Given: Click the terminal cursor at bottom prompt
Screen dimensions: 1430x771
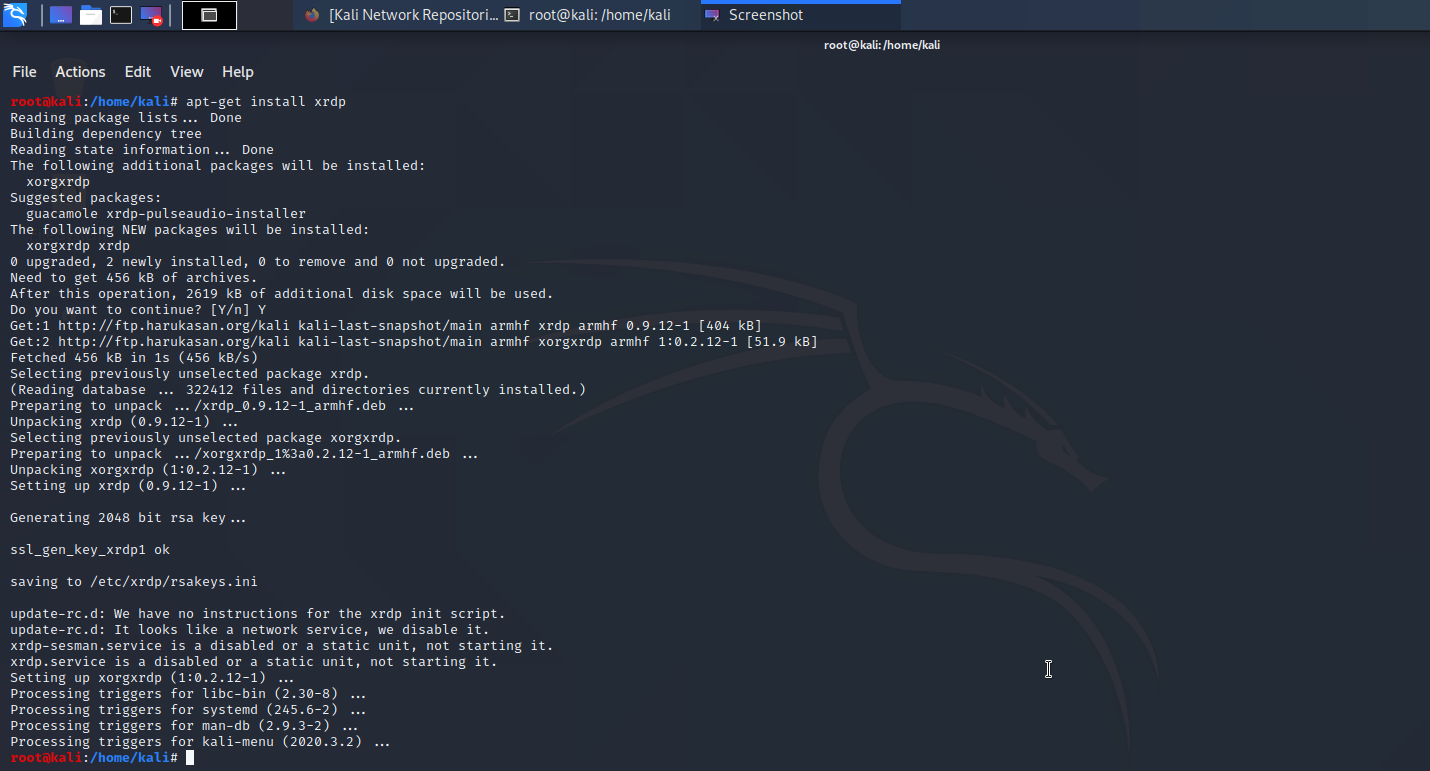Looking at the screenshot, I should 190,758.
